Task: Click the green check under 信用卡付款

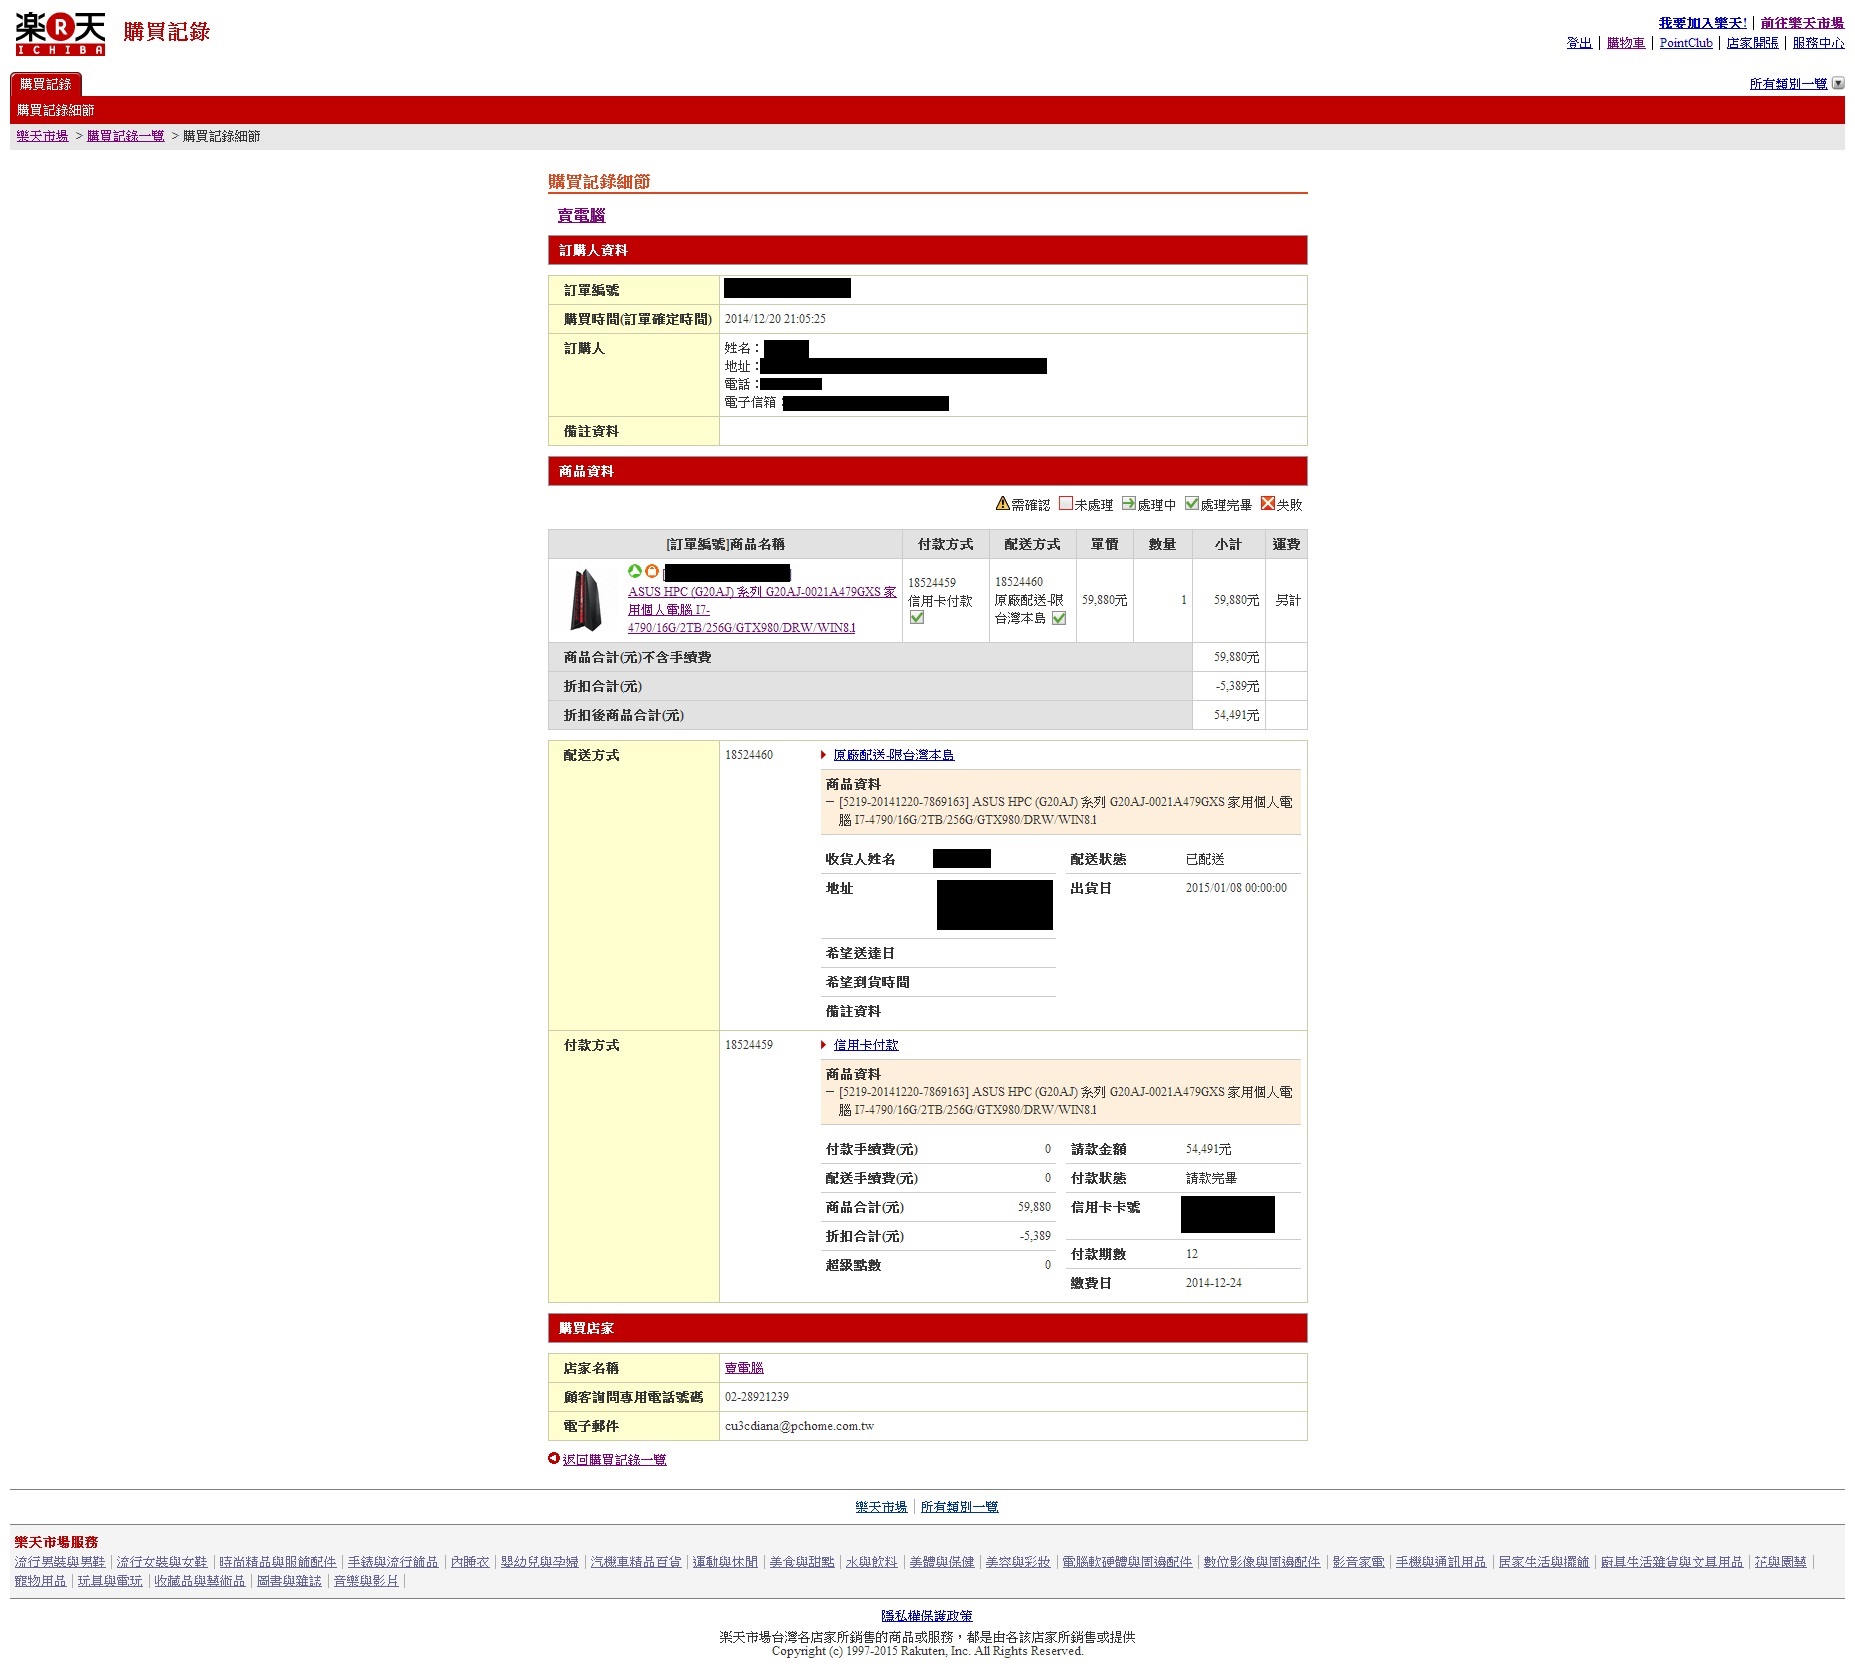Action: [917, 617]
